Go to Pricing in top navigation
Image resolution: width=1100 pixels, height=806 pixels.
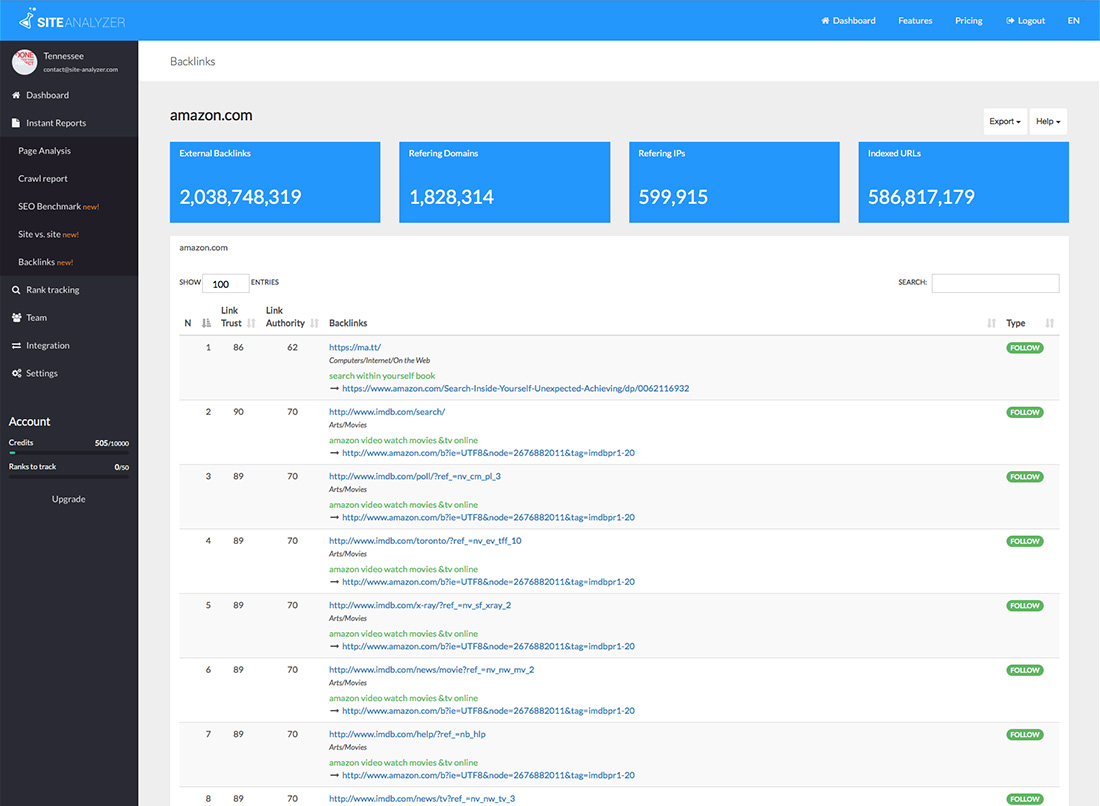click(968, 20)
